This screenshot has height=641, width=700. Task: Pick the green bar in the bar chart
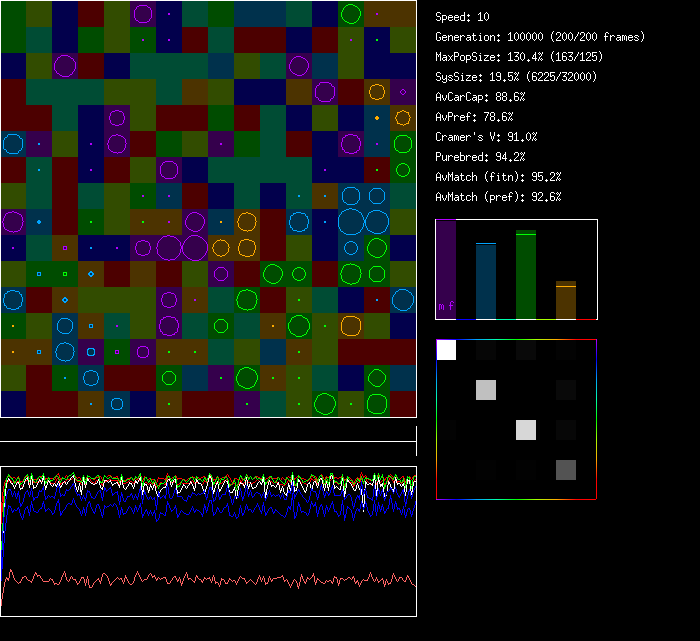point(526,276)
